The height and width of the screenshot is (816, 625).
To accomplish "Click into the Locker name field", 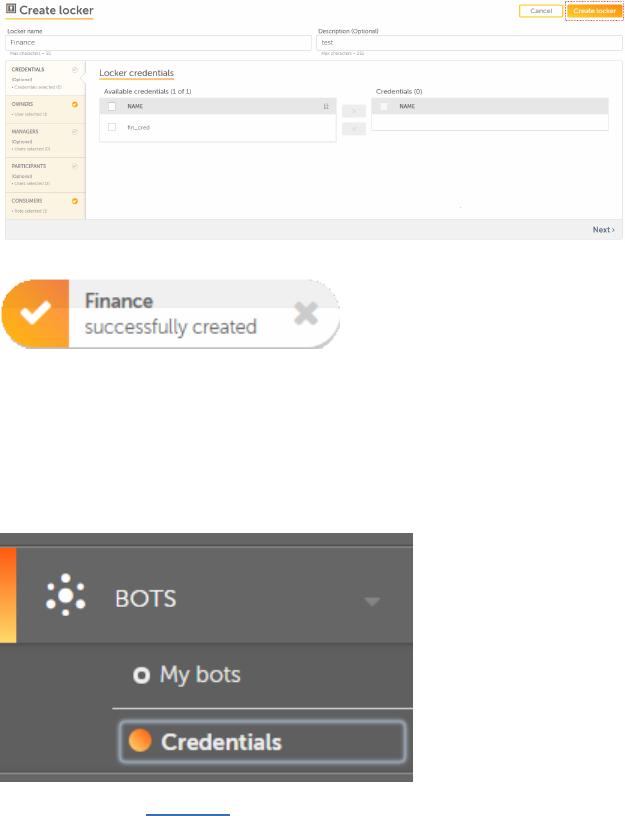I will 158,43.
